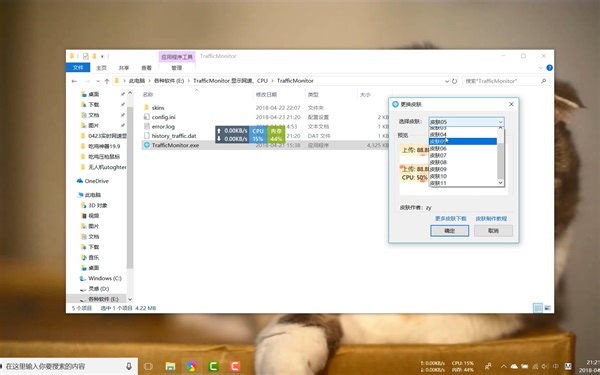Customize quick access toolbar dropdown arrow
The image size is (600, 375).
point(102,56)
